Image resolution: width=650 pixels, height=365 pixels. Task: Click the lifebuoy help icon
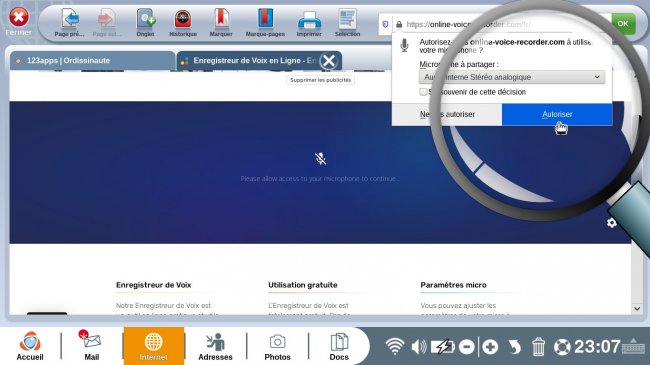pyautogui.click(x=562, y=347)
